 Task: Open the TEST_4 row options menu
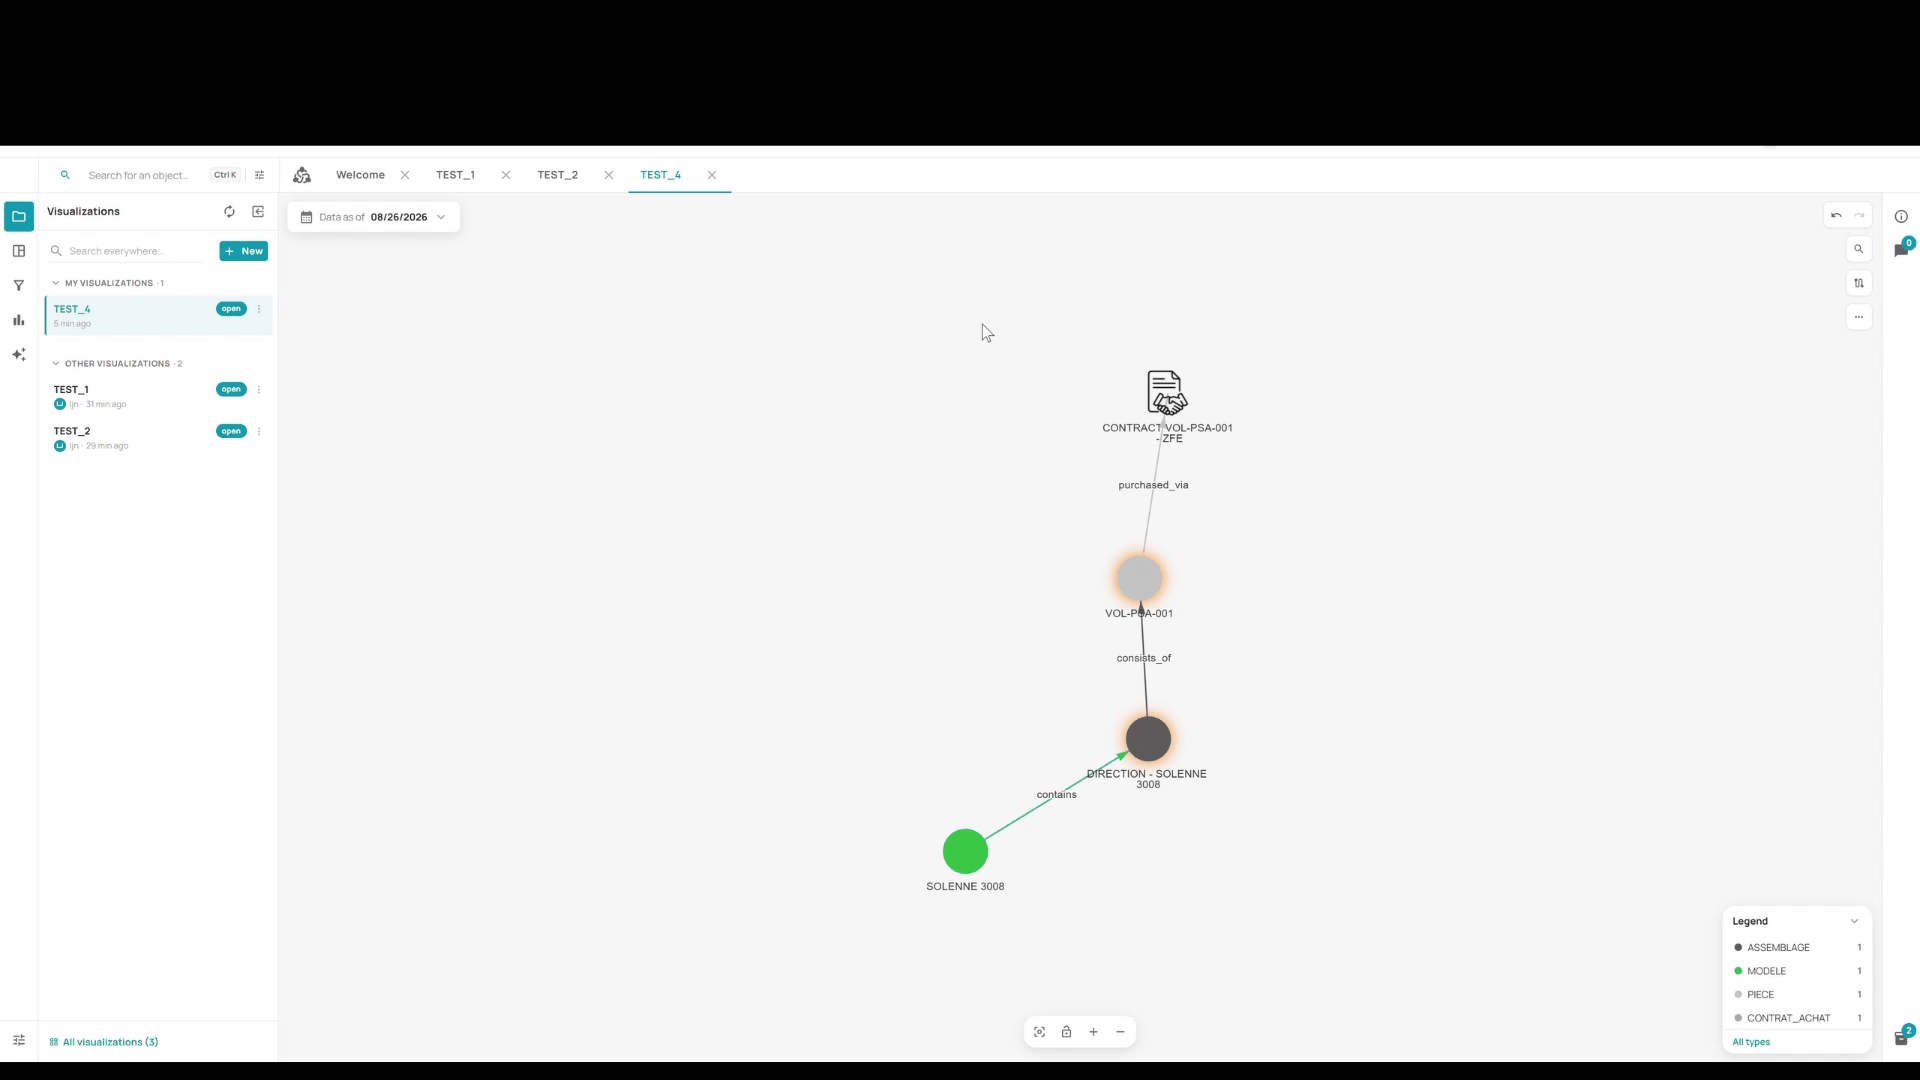pyautogui.click(x=259, y=309)
